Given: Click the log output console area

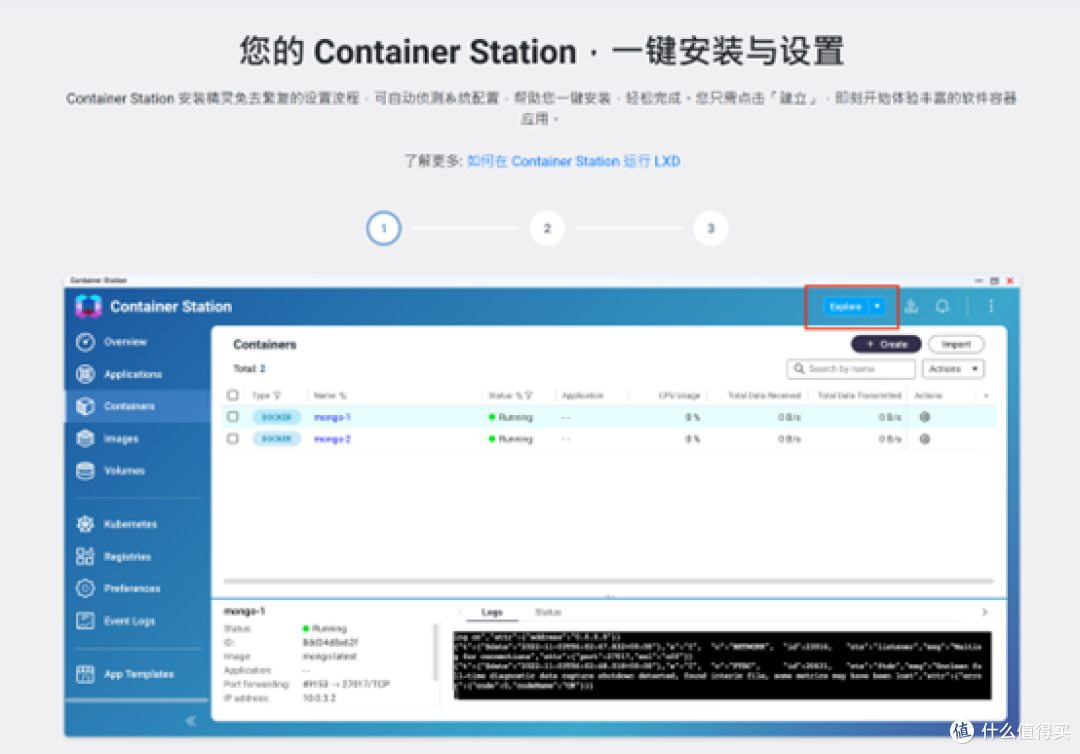Looking at the screenshot, I should tap(722, 666).
